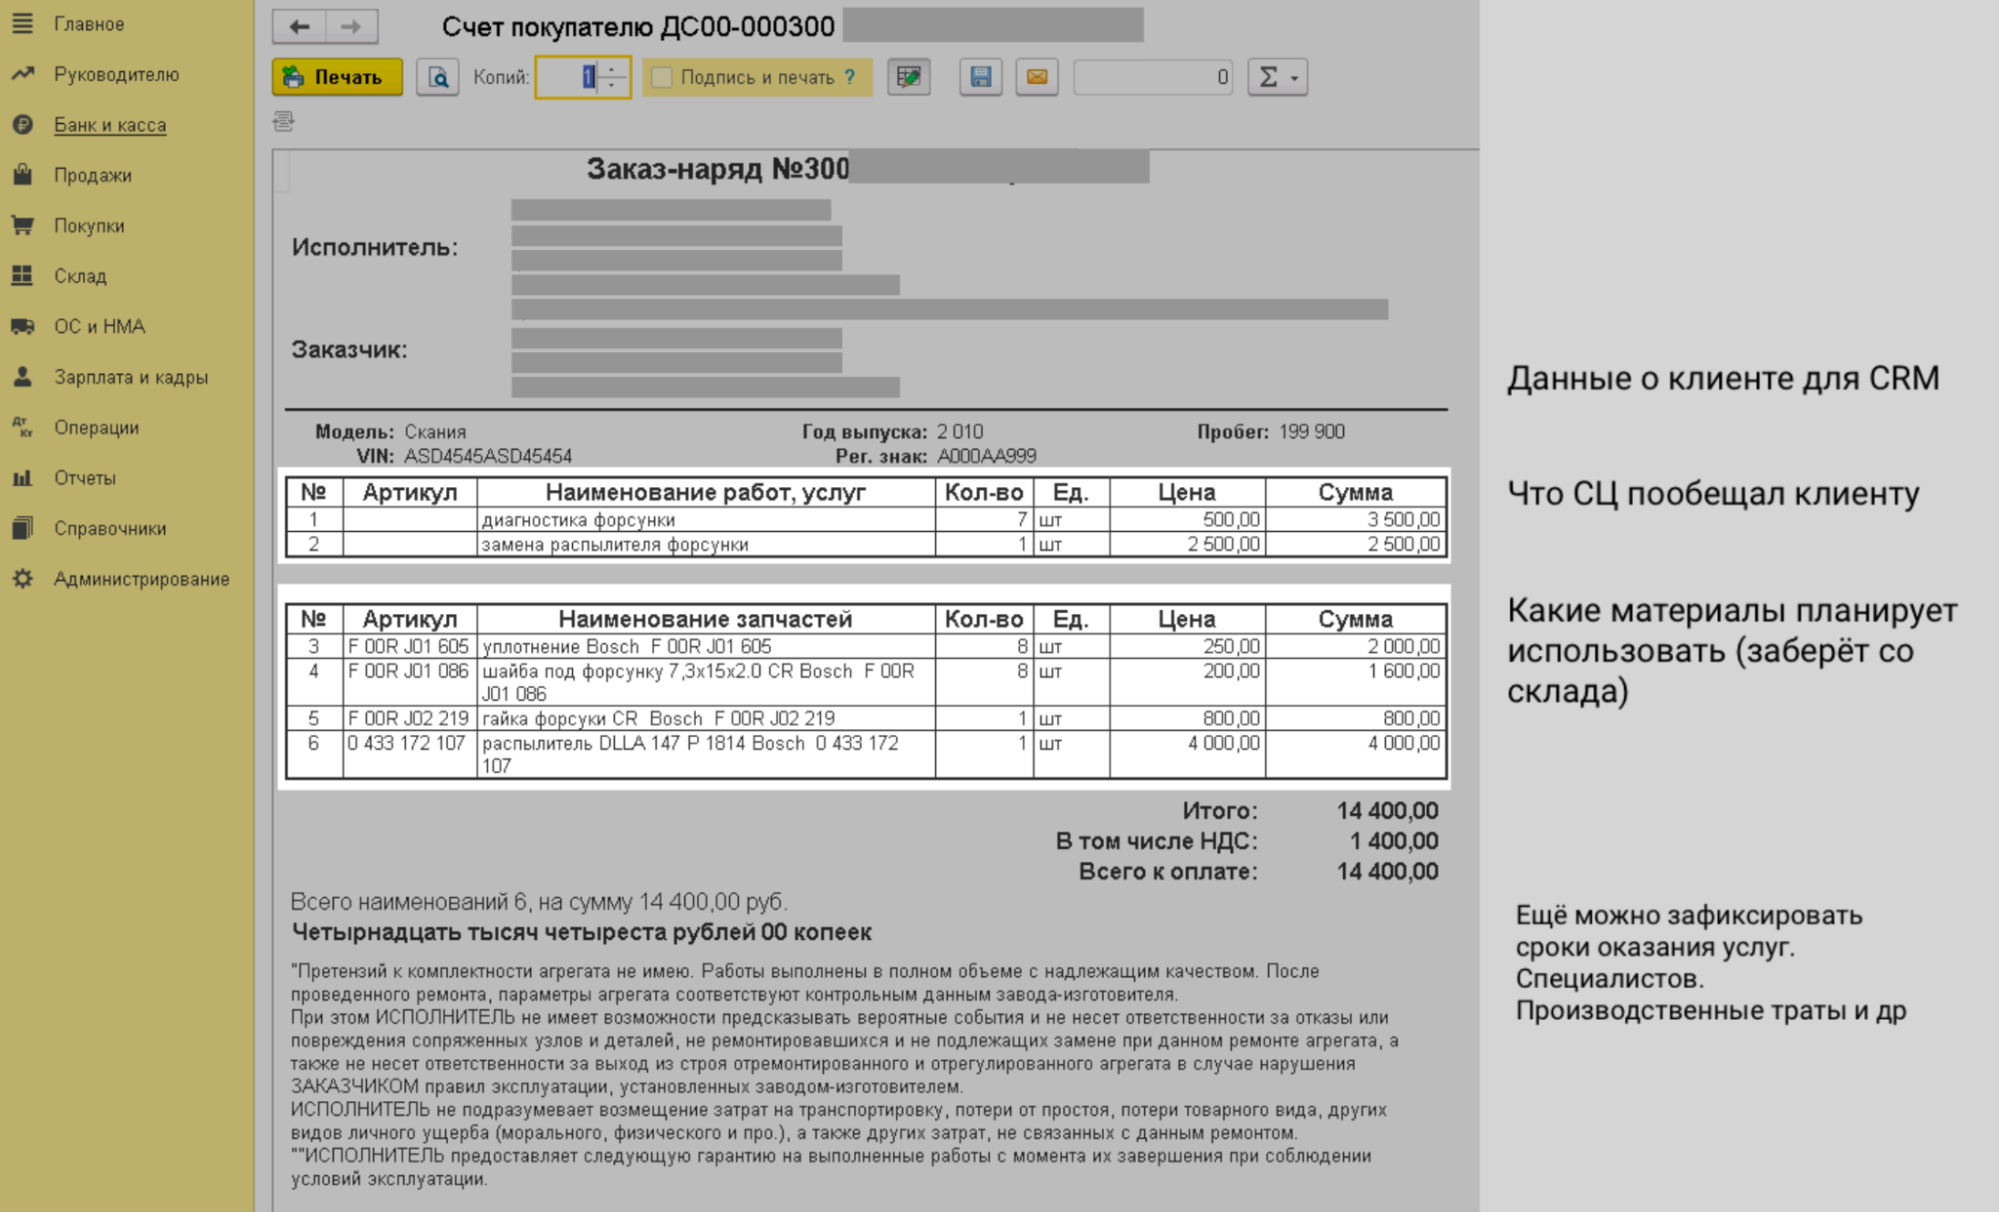The height and width of the screenshot is (1213, 1999).
Task: Decrease the copies count with the down stepper
Action: pyautogui.click(x=612, y=86)
